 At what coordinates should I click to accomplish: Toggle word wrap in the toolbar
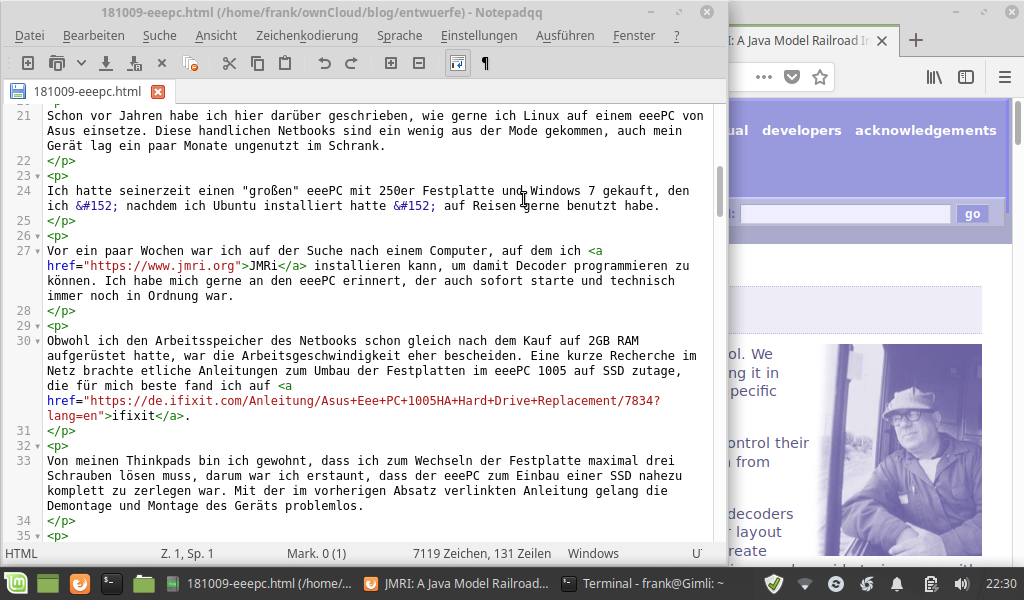click(x=457, y=63)
